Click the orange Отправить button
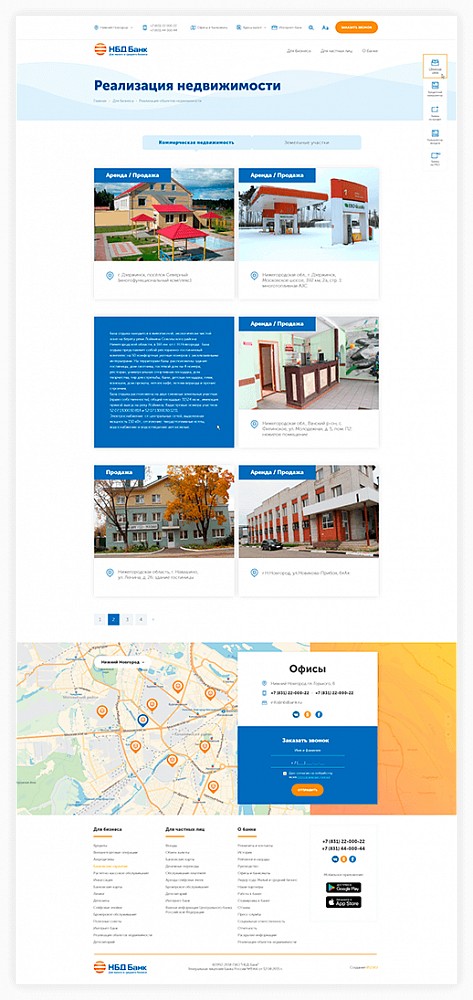The width and height of the screenshot is (473, 1000). pyautogui.click(x=307, y=790)
